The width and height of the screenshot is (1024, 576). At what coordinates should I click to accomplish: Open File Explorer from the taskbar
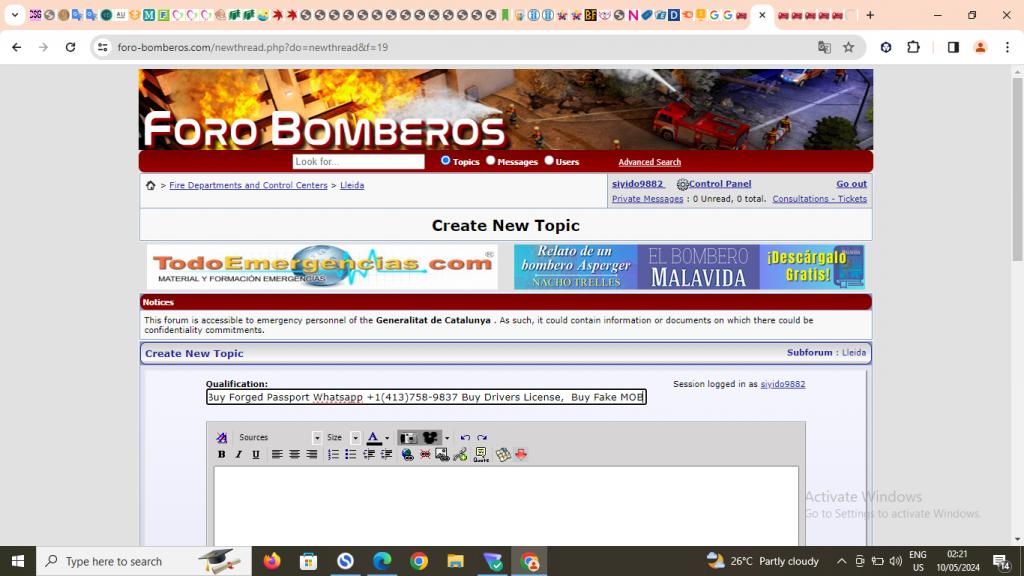[x=455, y=561]
